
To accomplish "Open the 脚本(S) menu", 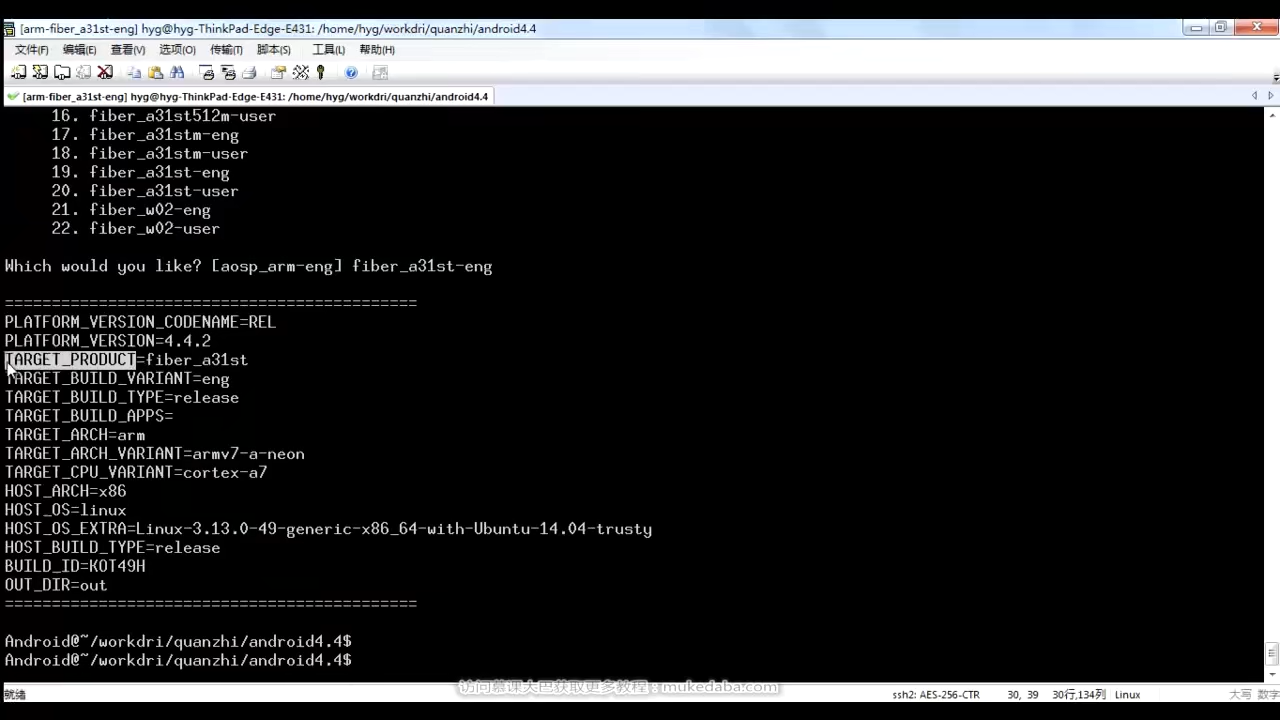I will click(274, 49).
